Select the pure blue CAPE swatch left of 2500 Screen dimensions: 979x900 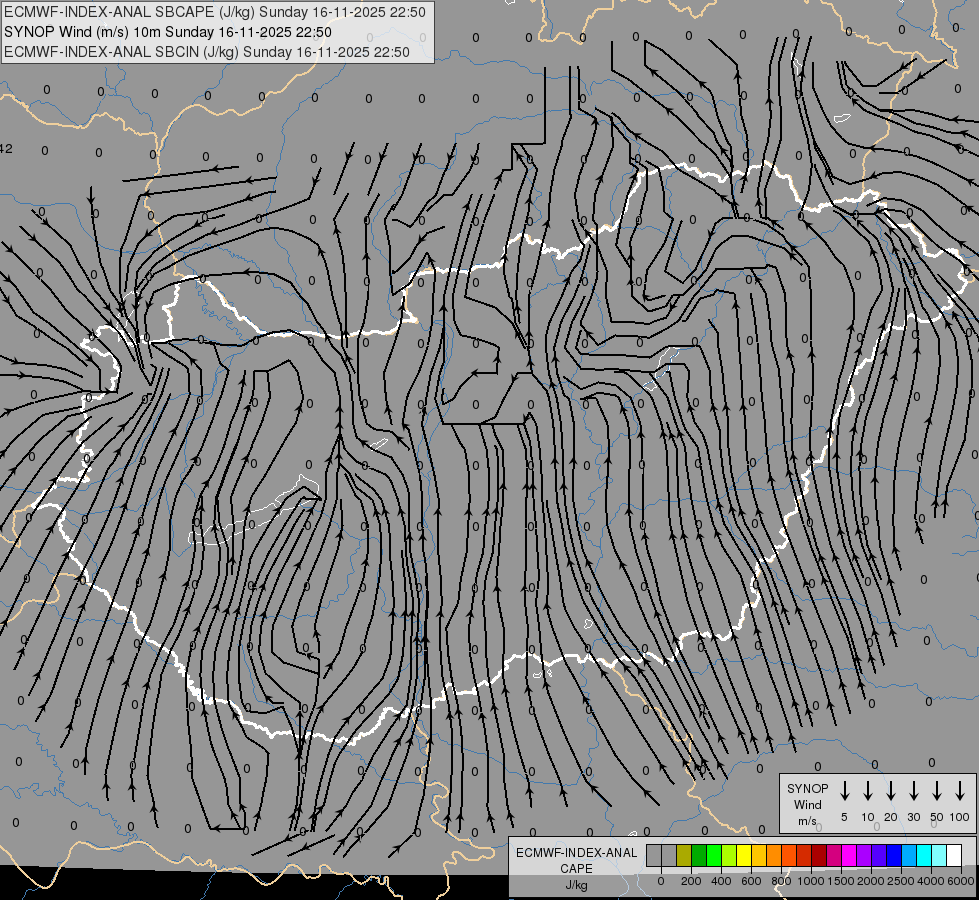pos(894,855)
